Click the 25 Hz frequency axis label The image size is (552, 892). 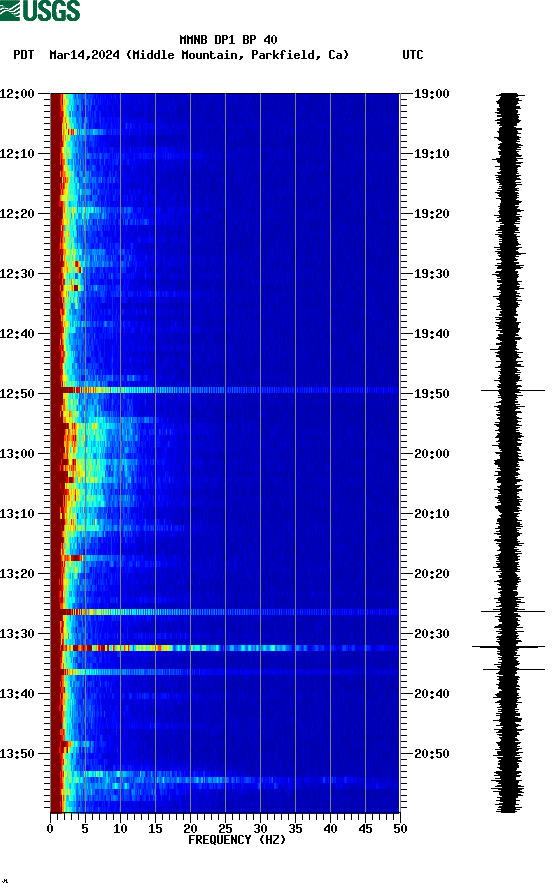225,829
